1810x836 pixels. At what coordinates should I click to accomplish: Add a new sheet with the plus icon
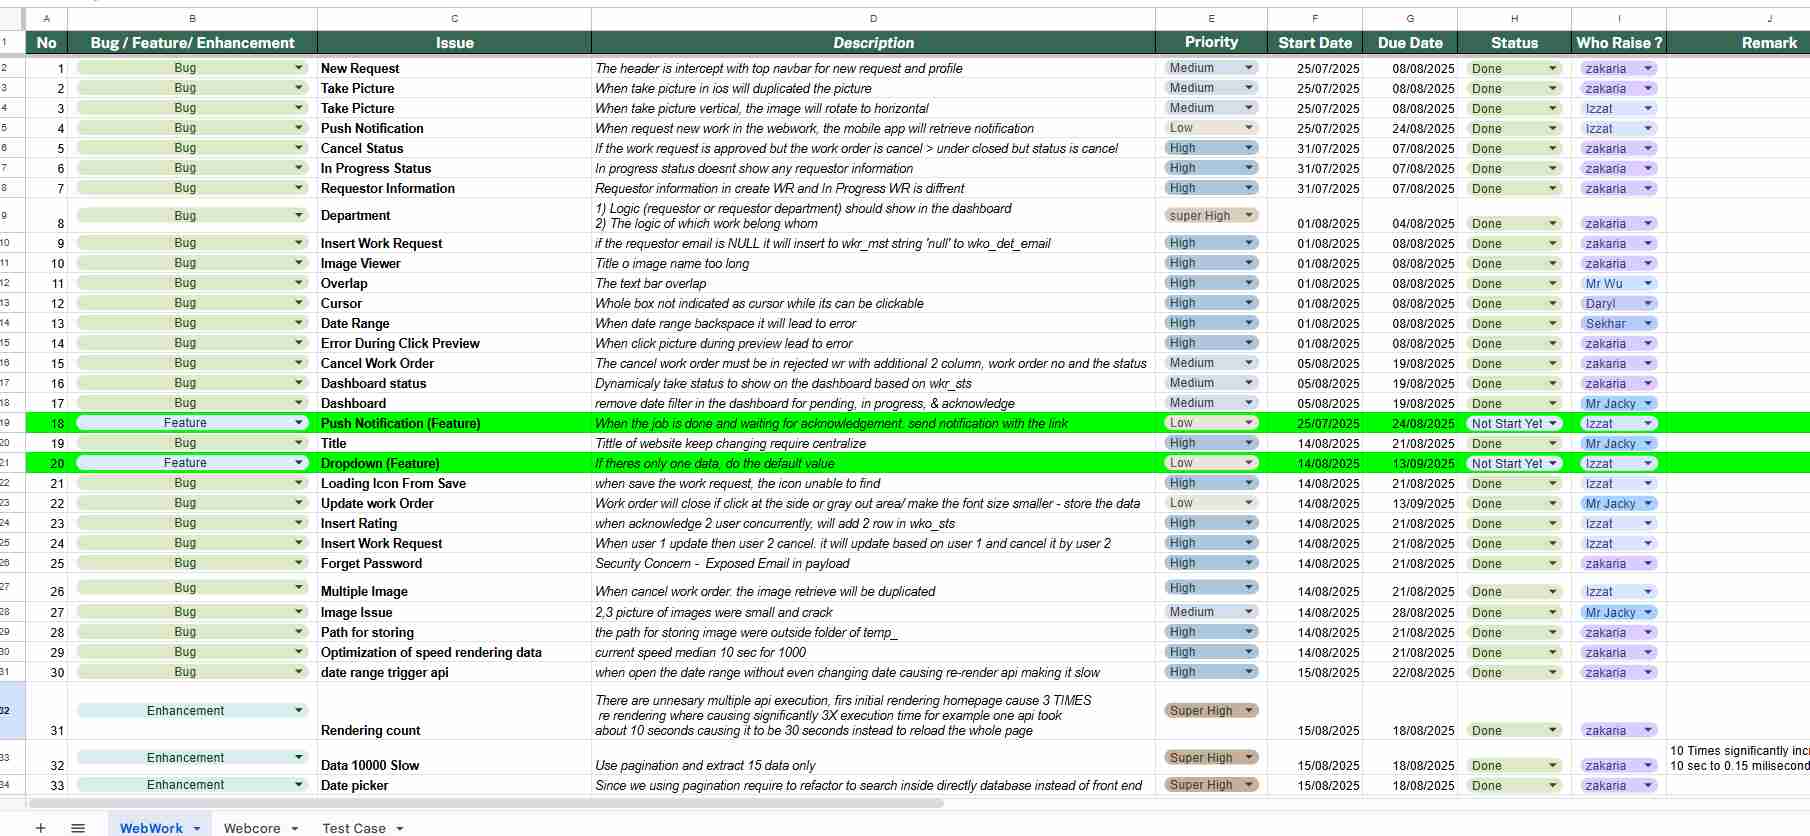coord(40,828)
